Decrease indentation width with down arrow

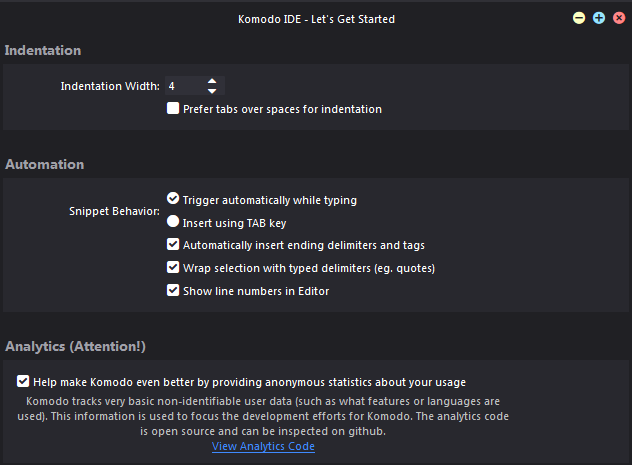click(212, 91)
